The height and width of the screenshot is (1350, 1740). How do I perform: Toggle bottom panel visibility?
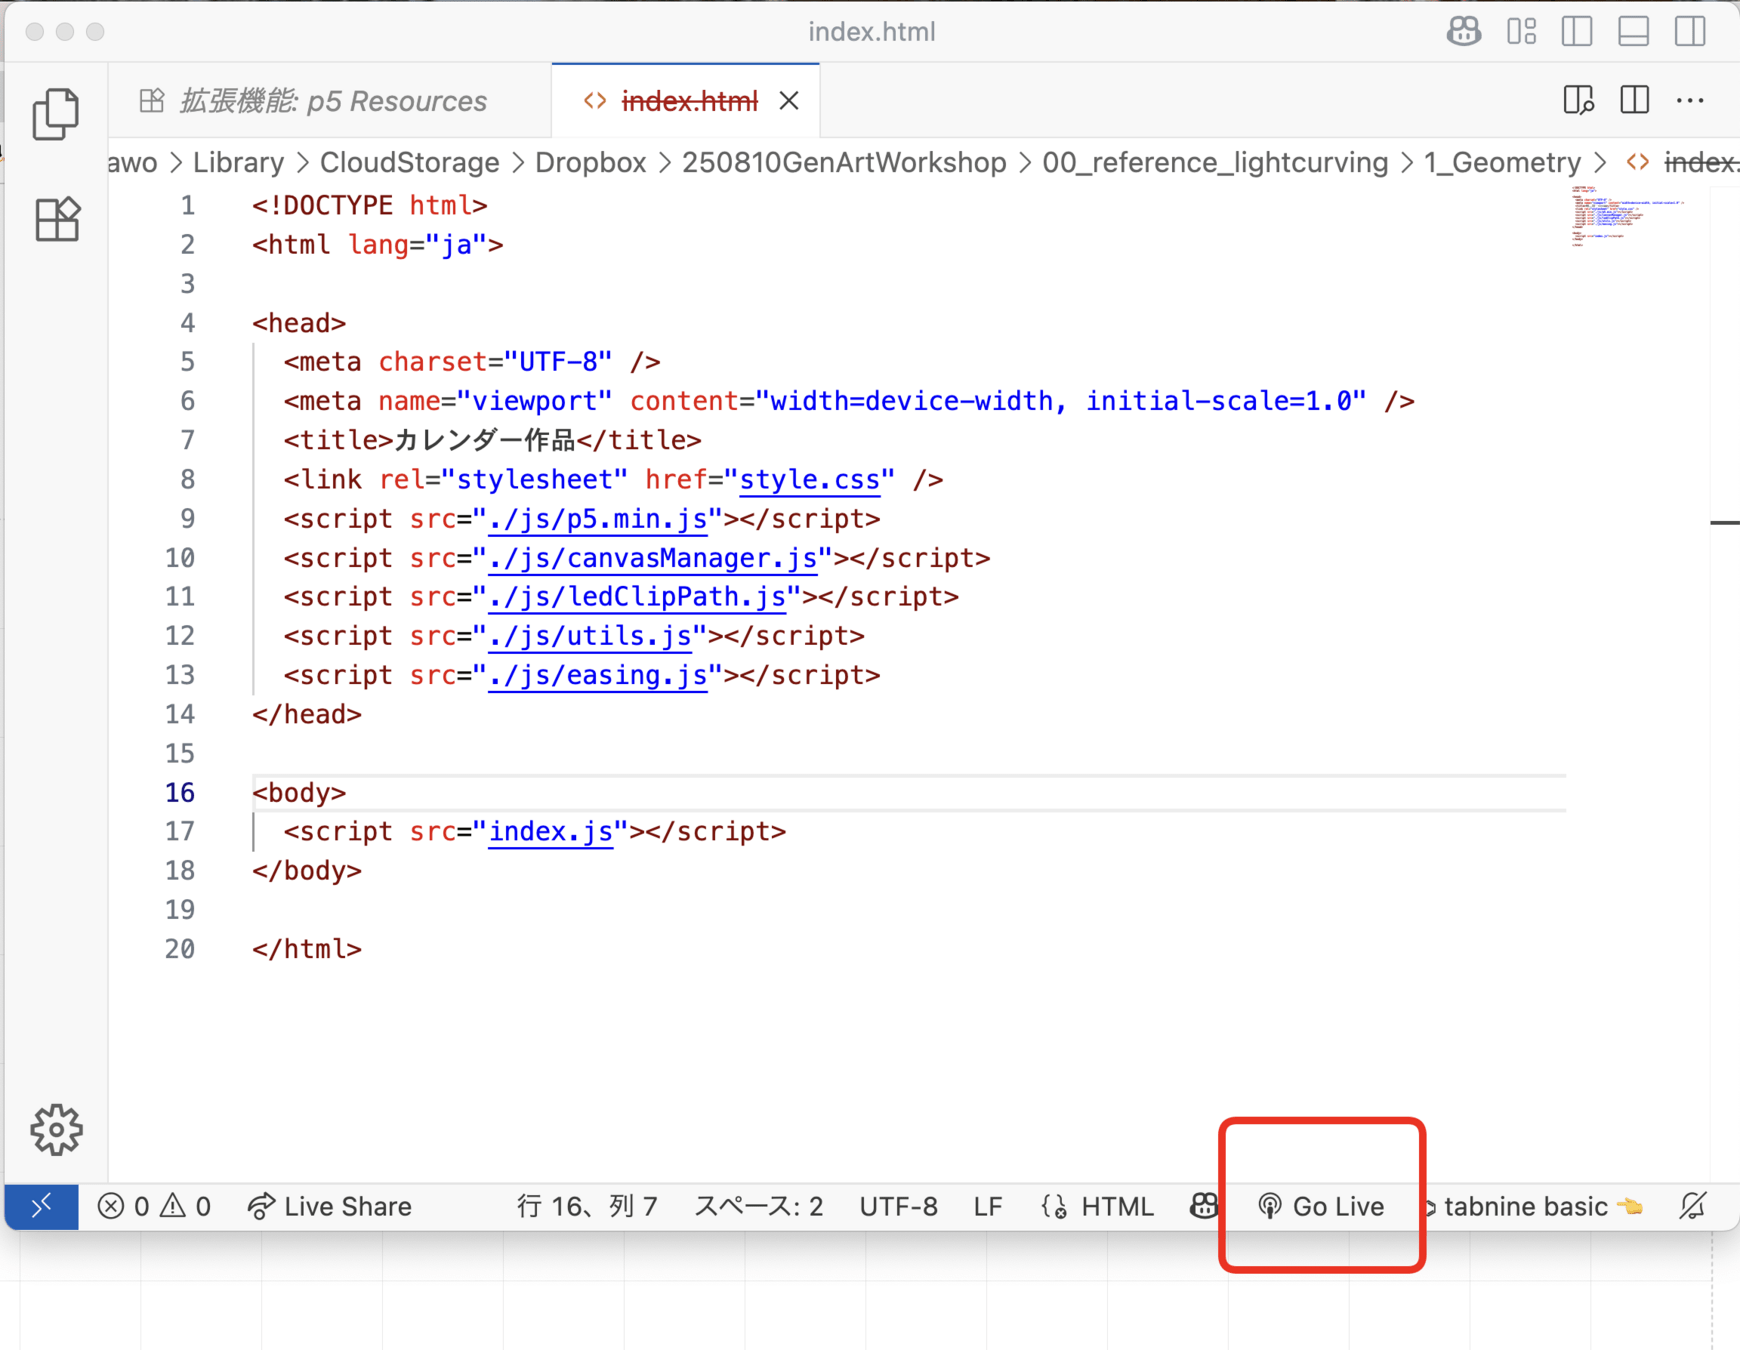click(x=1634, y=31)
